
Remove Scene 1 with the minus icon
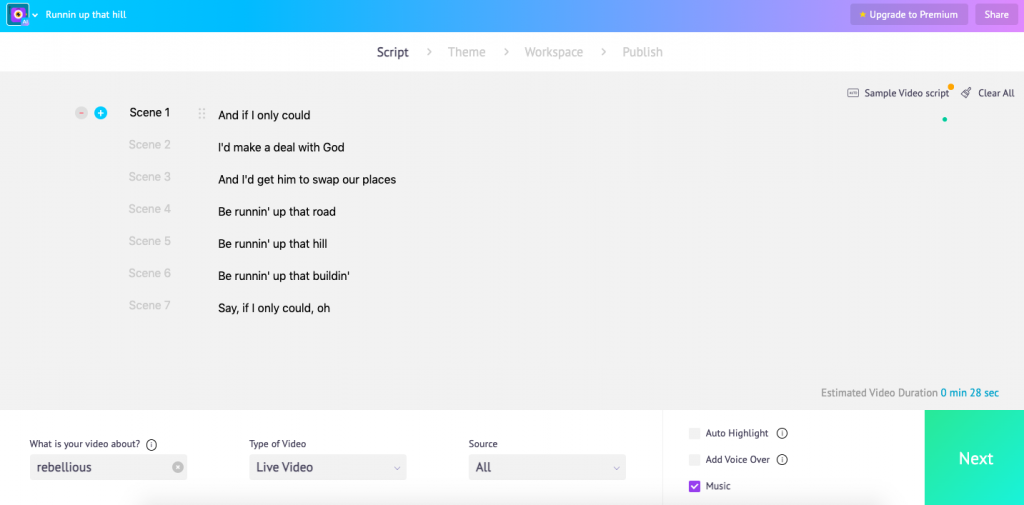[81, 113]
